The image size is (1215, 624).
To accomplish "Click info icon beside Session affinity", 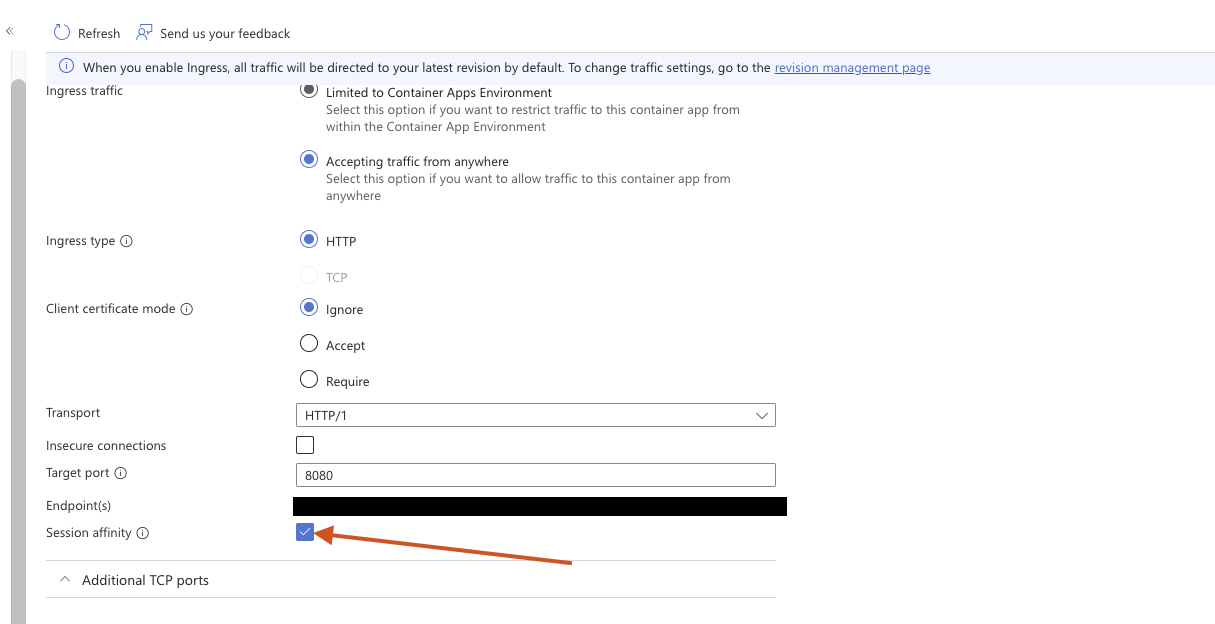I will pyautogui.click(x=142, y=534).
